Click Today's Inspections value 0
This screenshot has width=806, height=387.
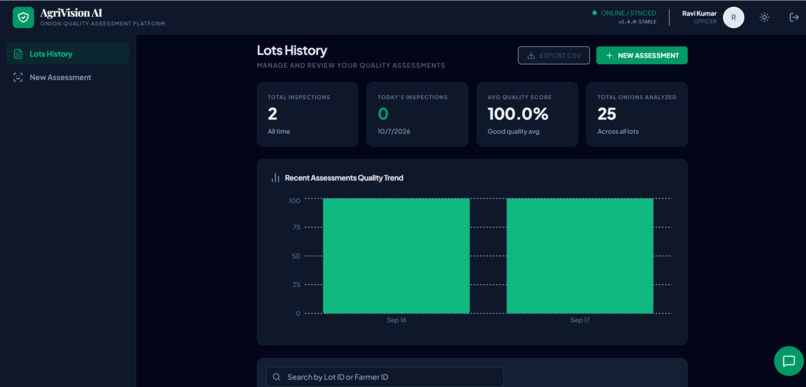pyautogui.click(x=383, y=114)
